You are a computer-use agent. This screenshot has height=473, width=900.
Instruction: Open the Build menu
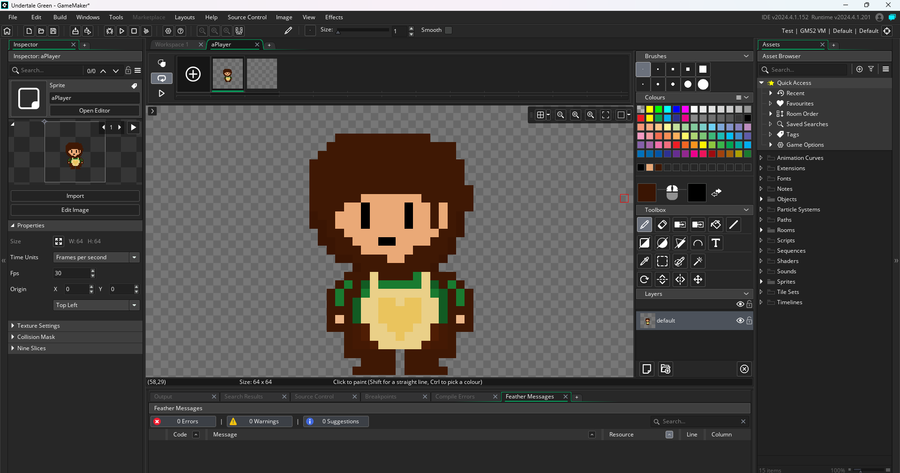coord(60,17)
